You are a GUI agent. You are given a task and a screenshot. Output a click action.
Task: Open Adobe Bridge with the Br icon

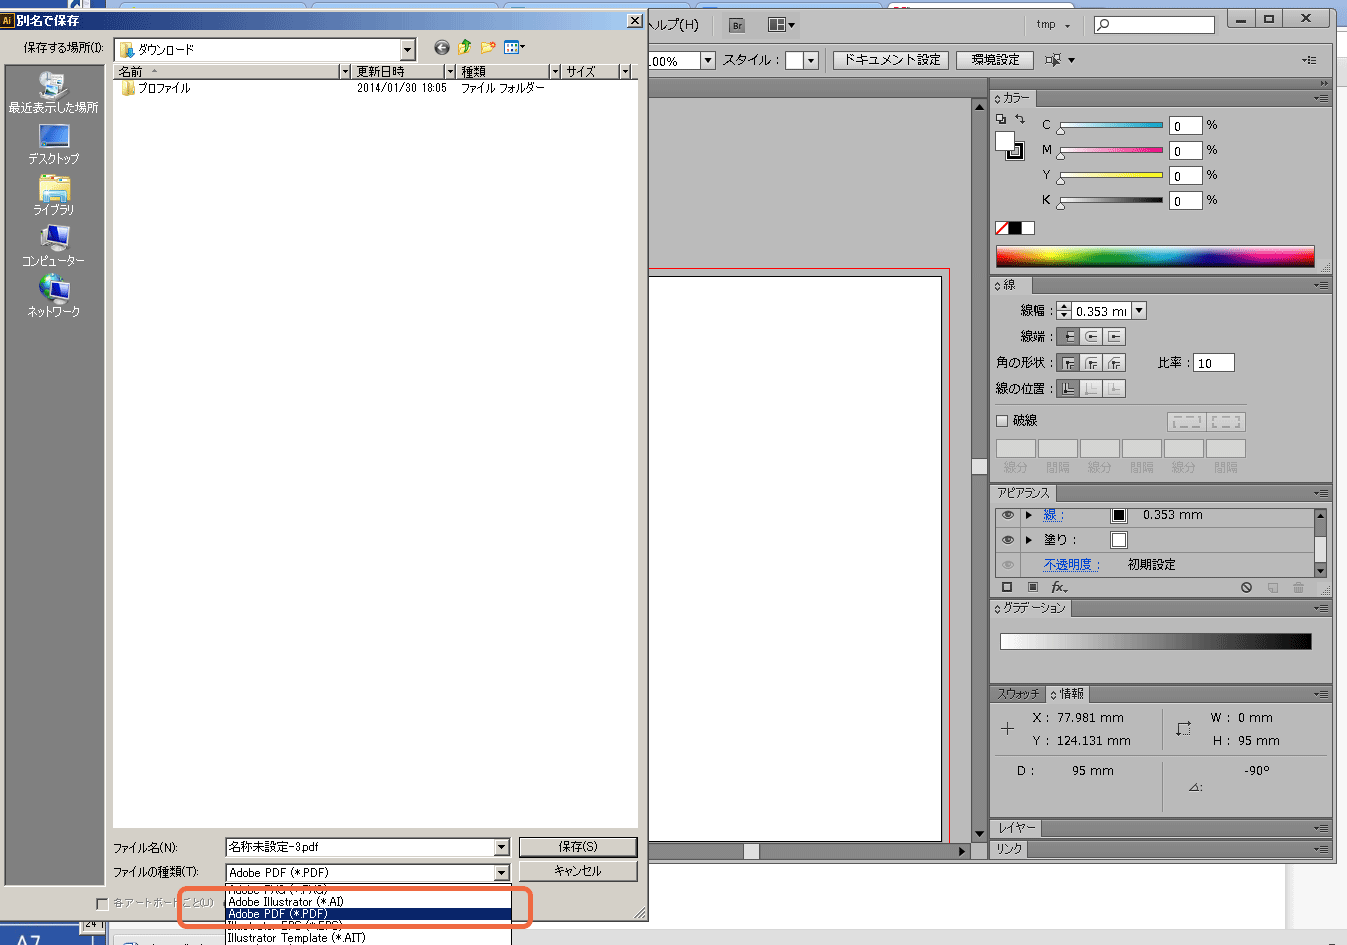737,25
